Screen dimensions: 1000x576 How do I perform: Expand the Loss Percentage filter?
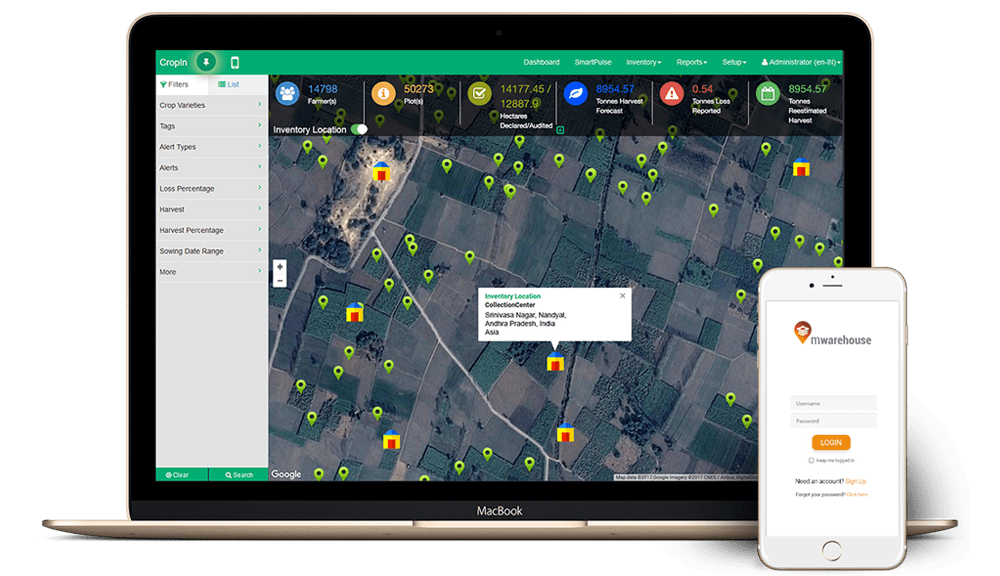pos(210,189)
